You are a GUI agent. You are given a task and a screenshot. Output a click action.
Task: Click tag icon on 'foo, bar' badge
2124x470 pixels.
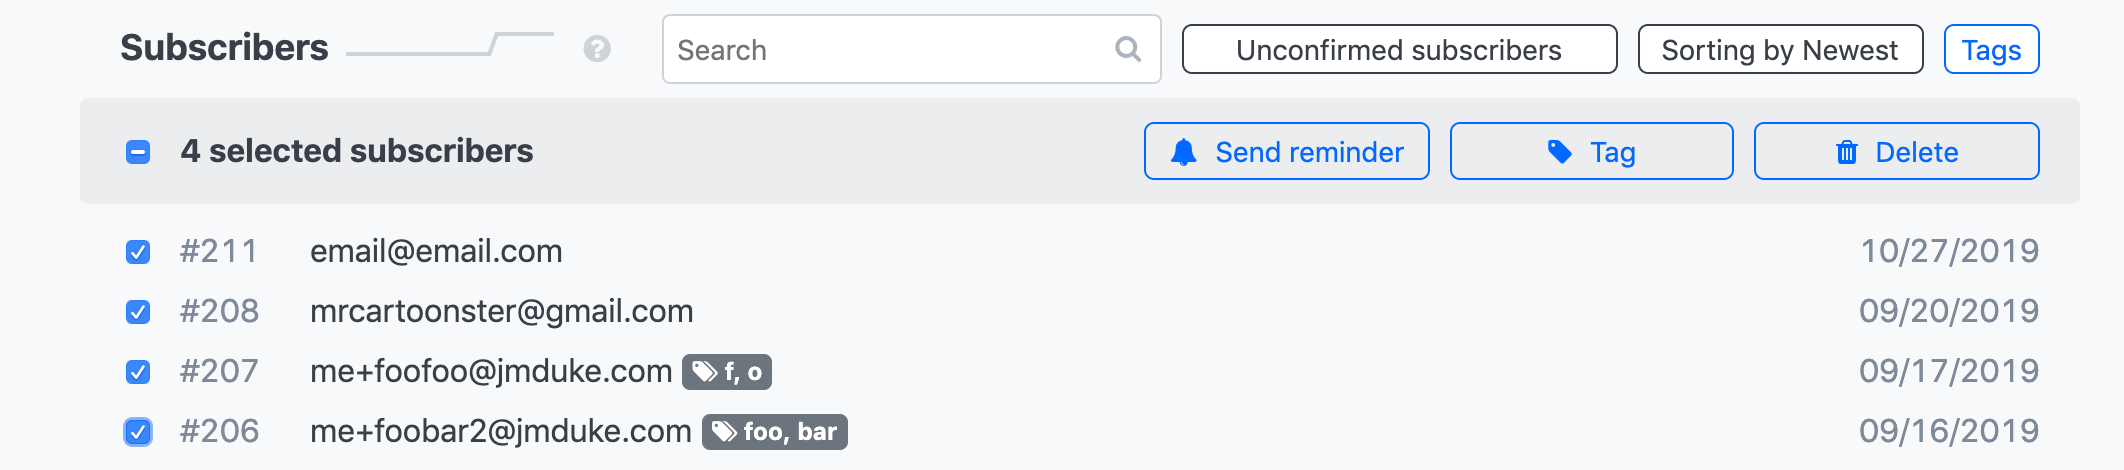click(725, 432)
